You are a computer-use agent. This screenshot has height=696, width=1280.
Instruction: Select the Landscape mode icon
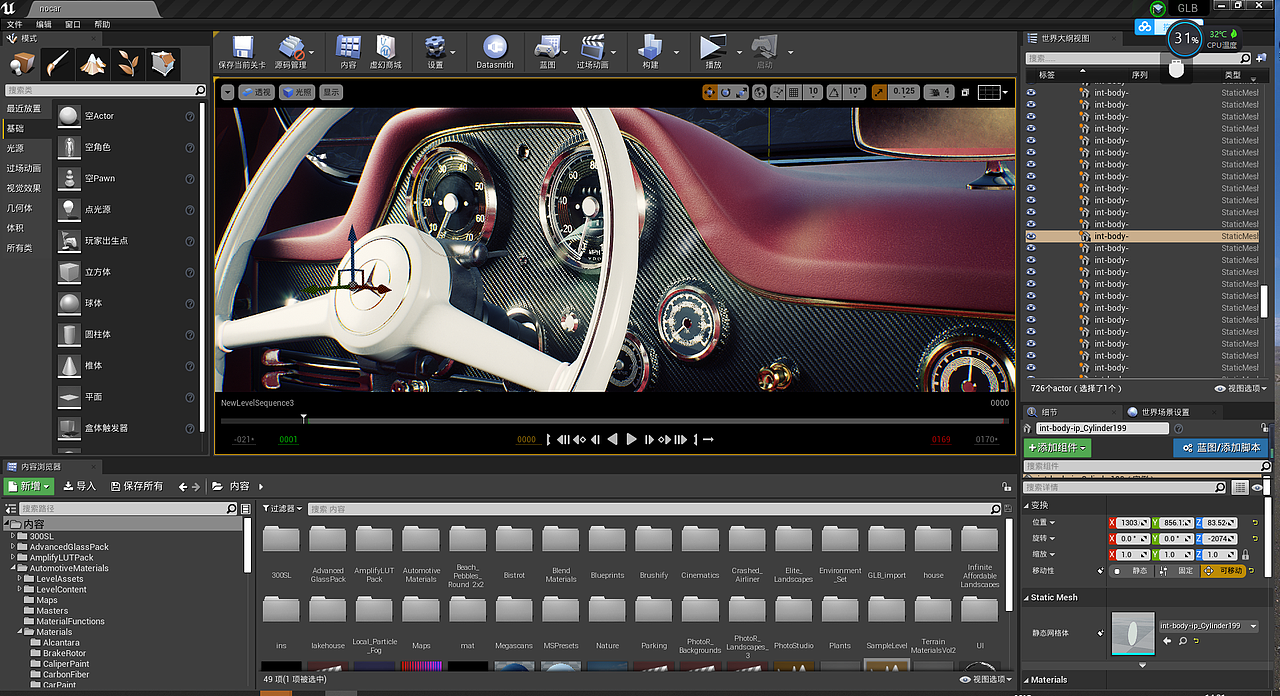point(93,64)
